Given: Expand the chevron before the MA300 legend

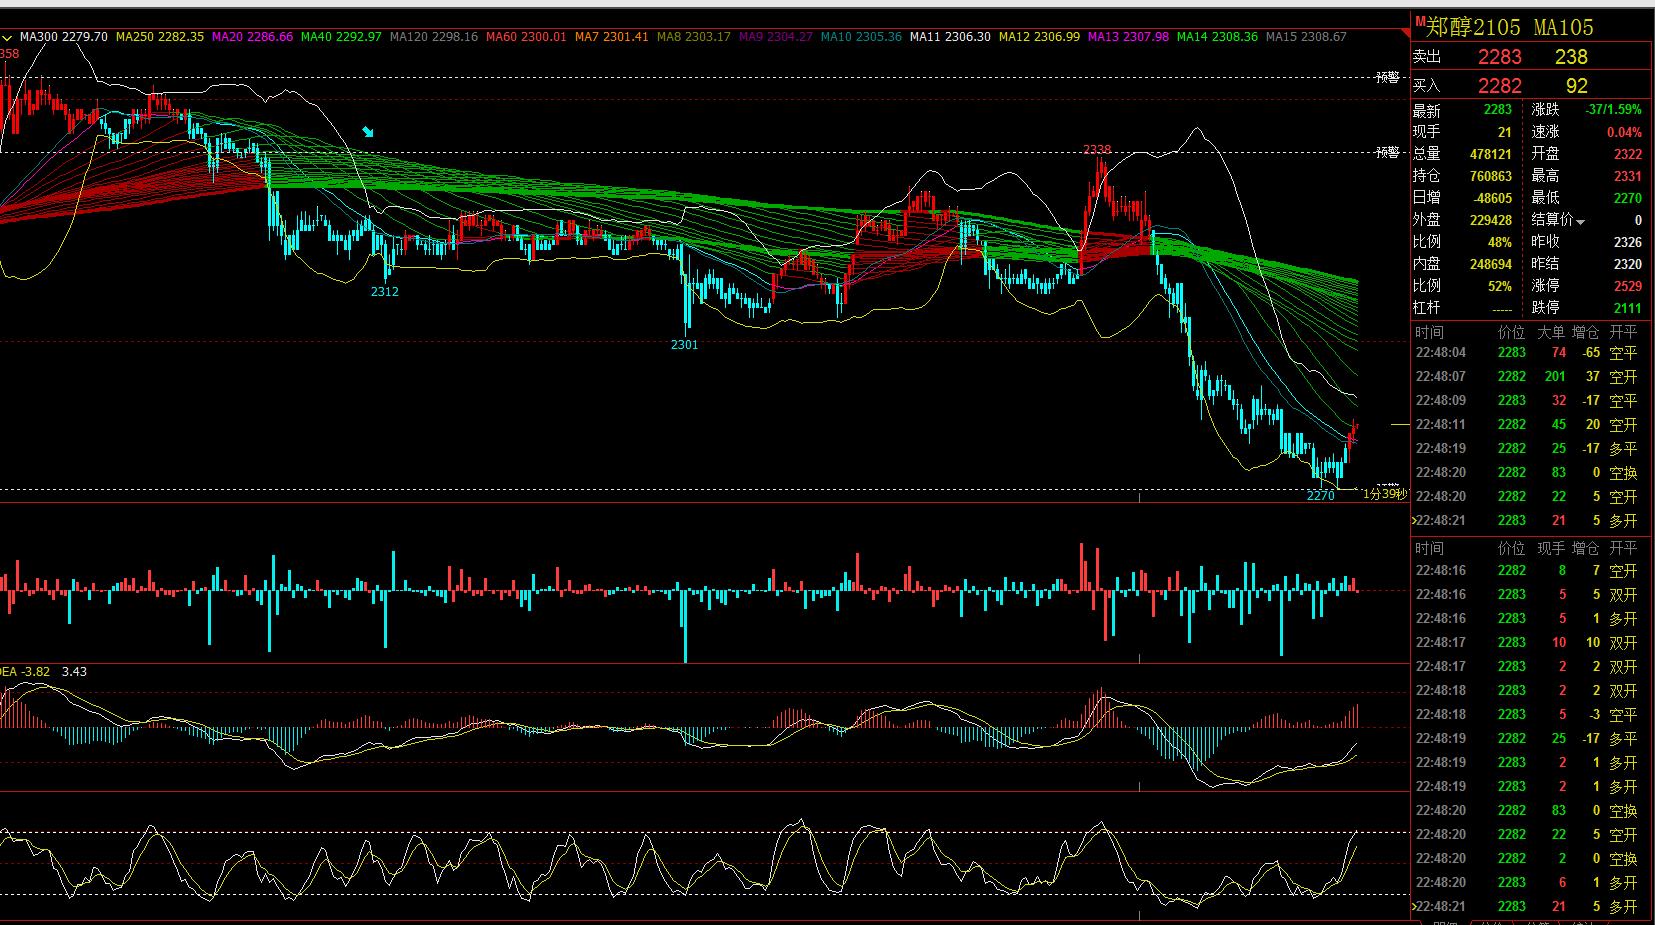Looking at the screenshot, I should point(7,37).
